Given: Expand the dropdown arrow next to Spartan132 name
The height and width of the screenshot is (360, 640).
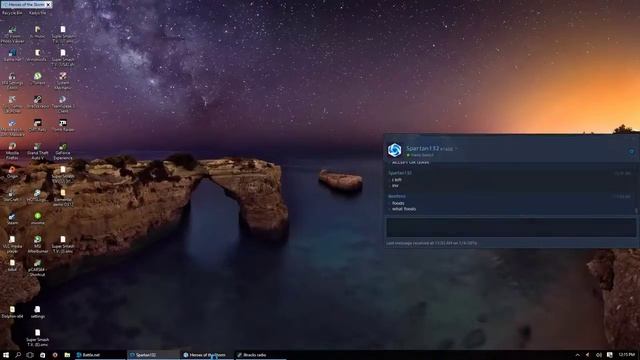Looking at the screenshot, I should point(456,149).
